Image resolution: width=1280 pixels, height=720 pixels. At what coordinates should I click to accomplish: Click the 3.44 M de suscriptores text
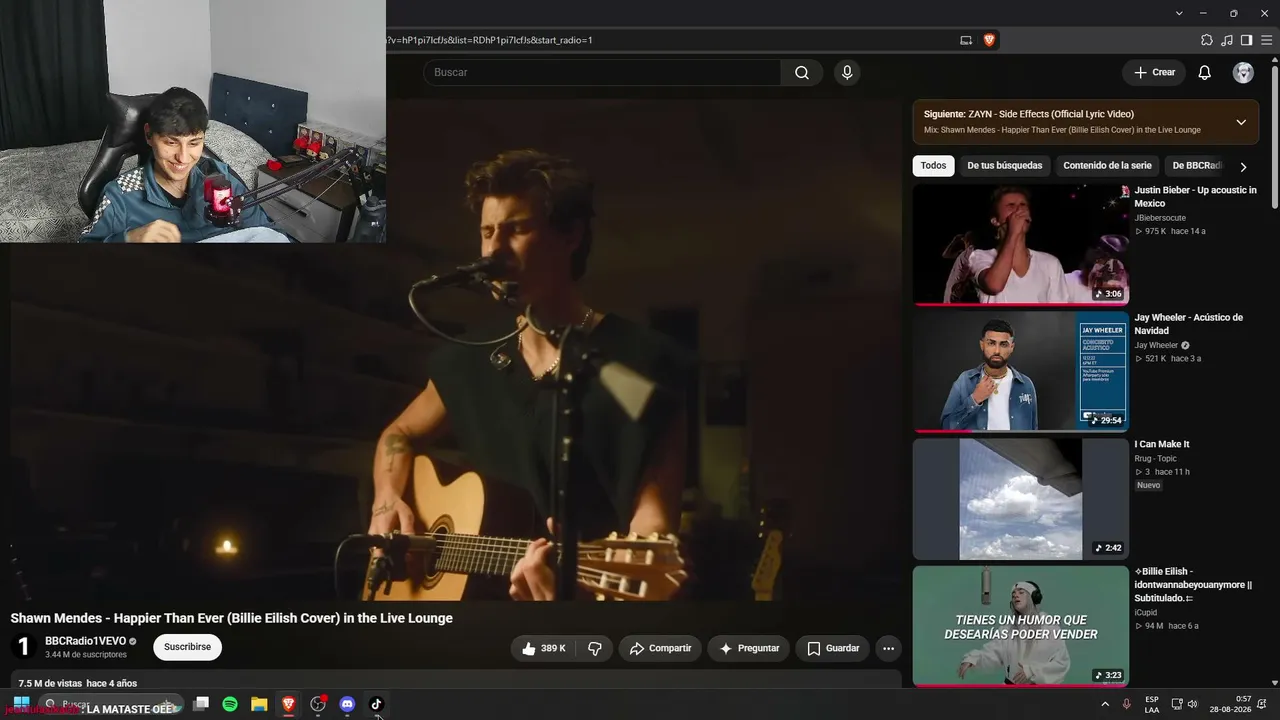86,655
